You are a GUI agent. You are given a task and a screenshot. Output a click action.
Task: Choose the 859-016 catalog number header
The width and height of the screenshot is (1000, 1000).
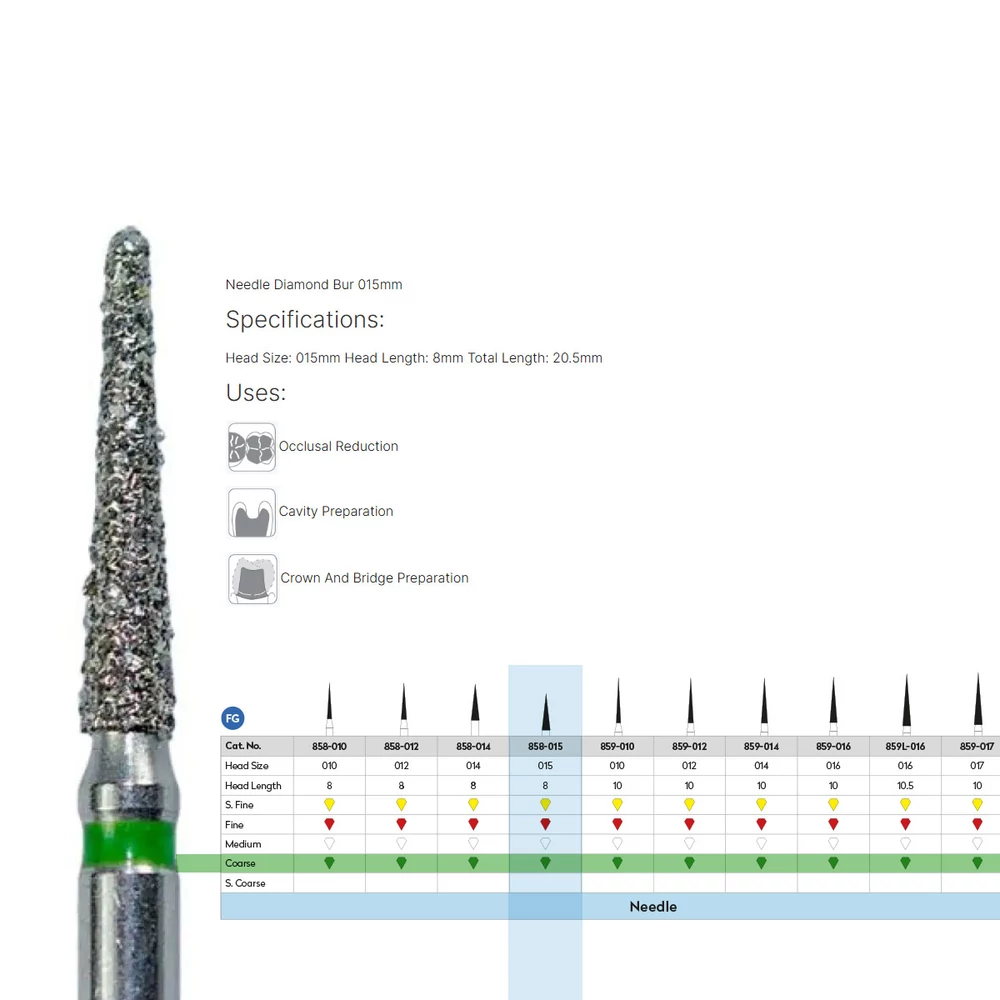[833, 746]
